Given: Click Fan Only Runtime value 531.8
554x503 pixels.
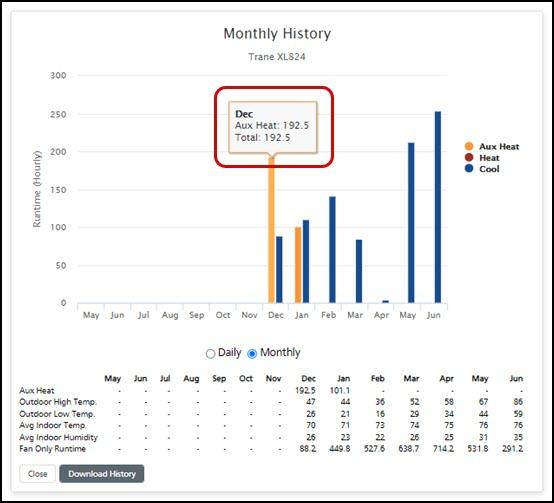Looking at the screenshot, I should click(x=478, y=449).
